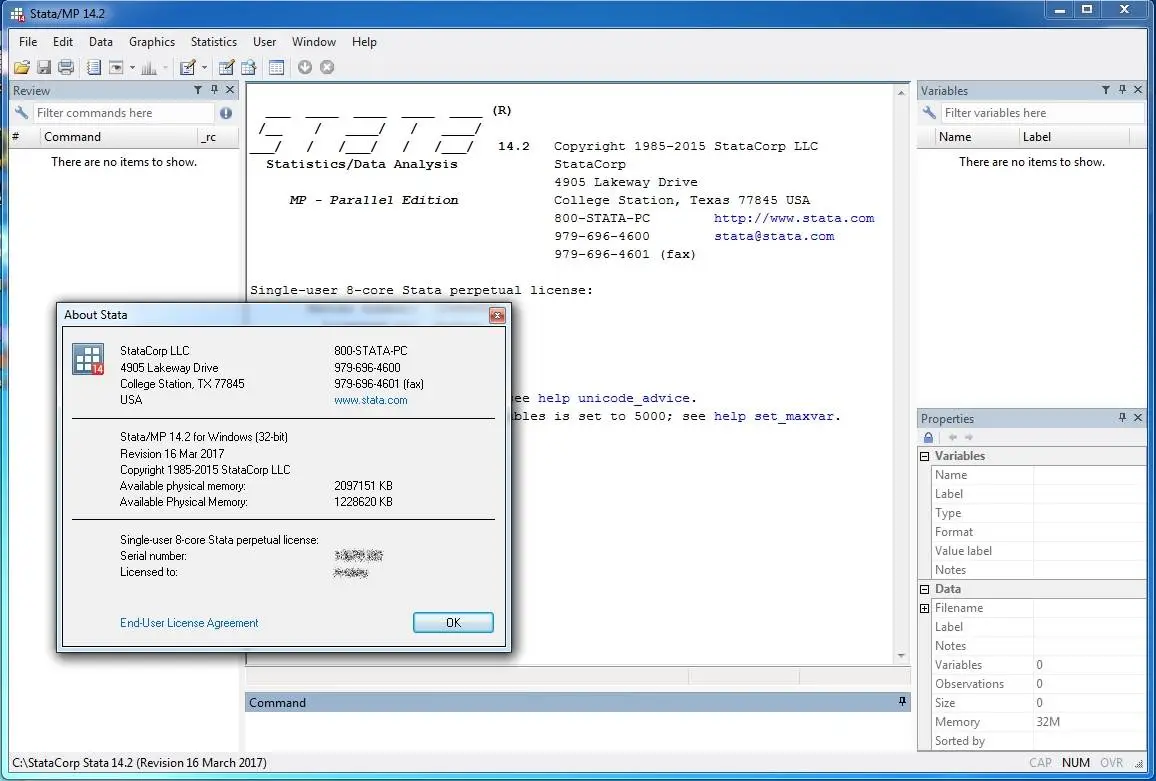Open the help set_maxvar link

[x=773, y=416]
